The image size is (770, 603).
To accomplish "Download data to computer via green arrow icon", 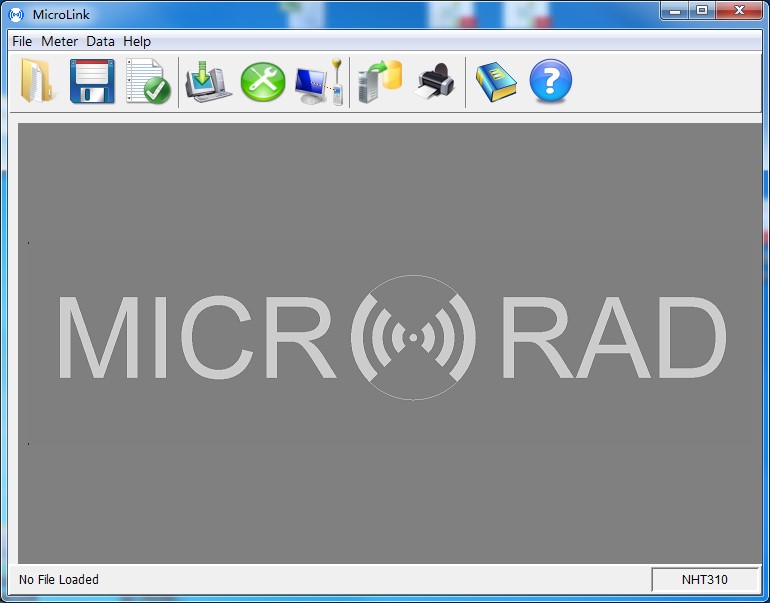I will coord(208,81).
